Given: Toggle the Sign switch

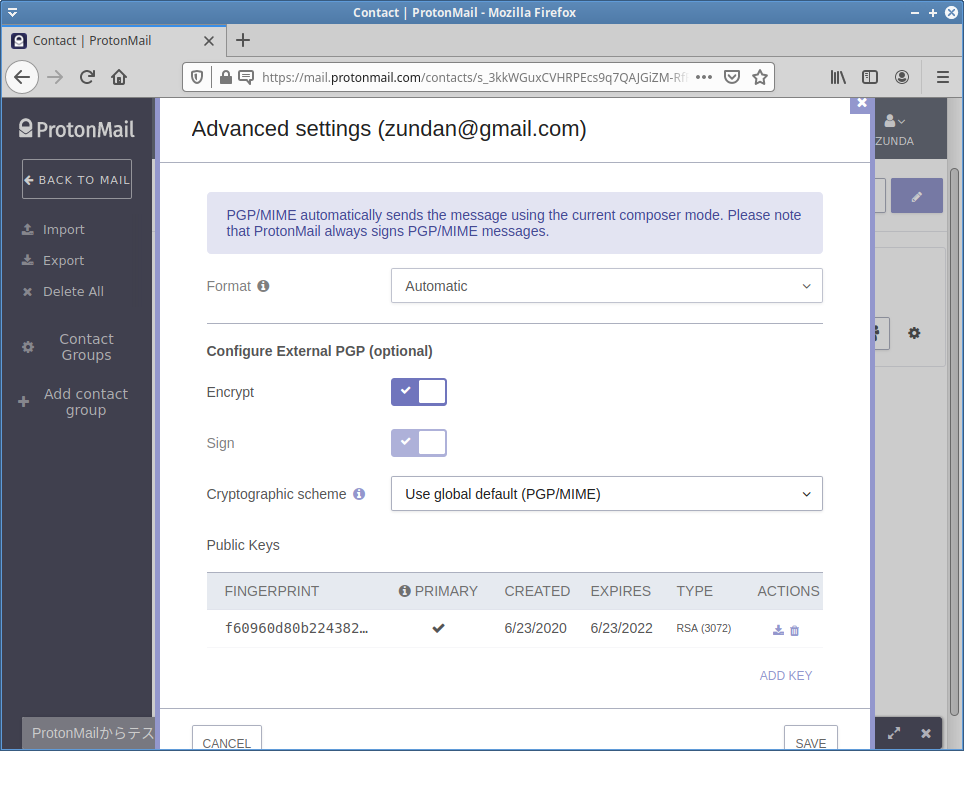Looking at the screenshot, I should tap(419, 443).
